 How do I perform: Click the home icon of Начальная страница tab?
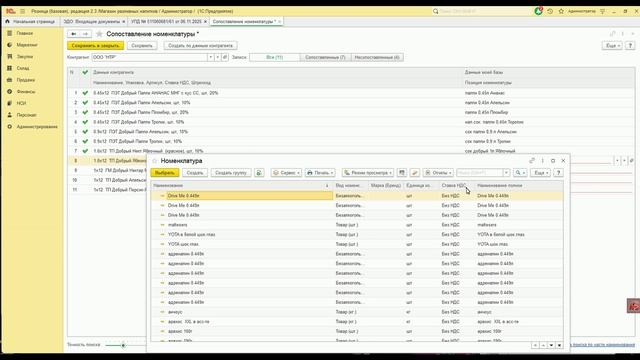click(x=7, y=21)
